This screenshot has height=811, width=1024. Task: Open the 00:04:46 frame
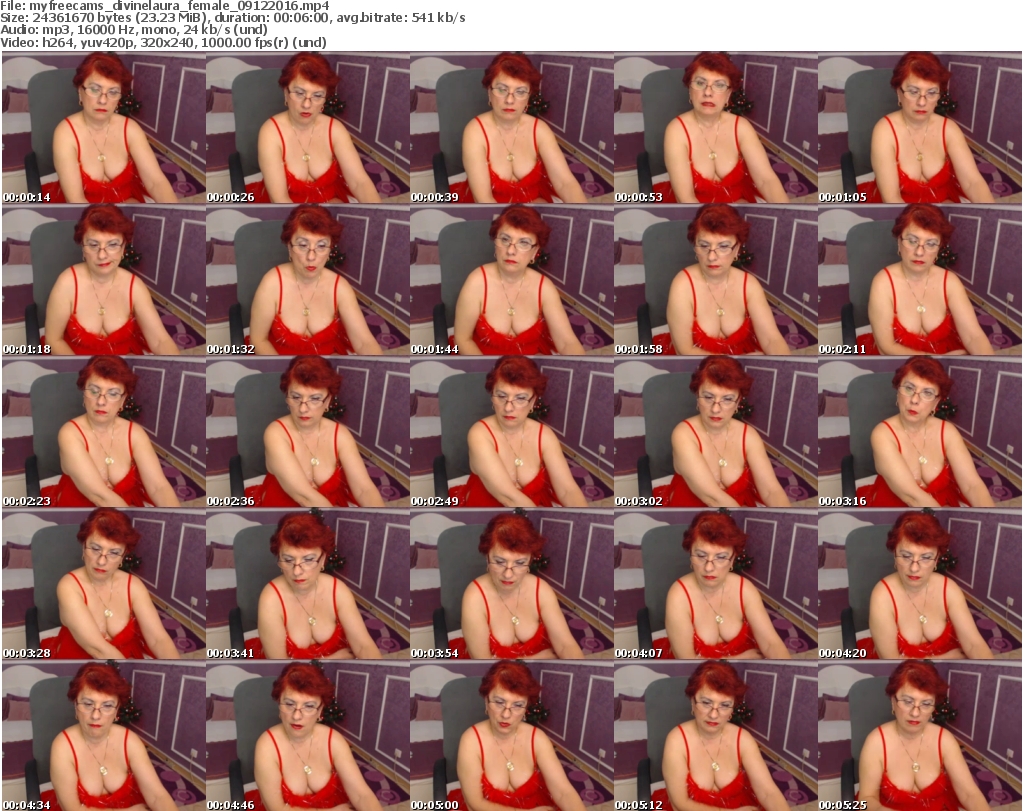[x=308, y=736]
